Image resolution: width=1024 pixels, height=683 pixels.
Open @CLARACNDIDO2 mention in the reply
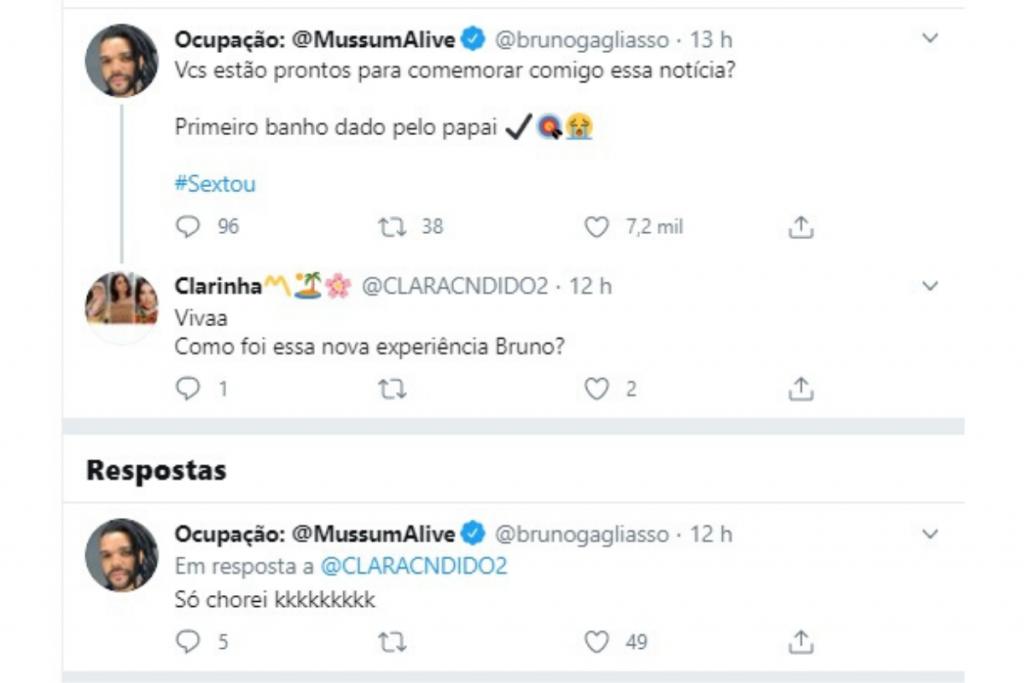pyautogui.click(x=413, y=566)
